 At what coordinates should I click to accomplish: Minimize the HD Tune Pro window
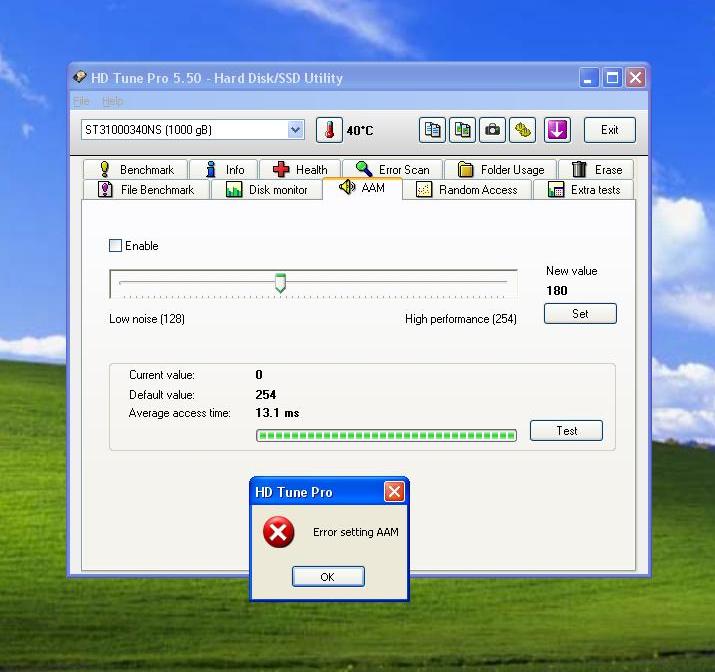589,78
